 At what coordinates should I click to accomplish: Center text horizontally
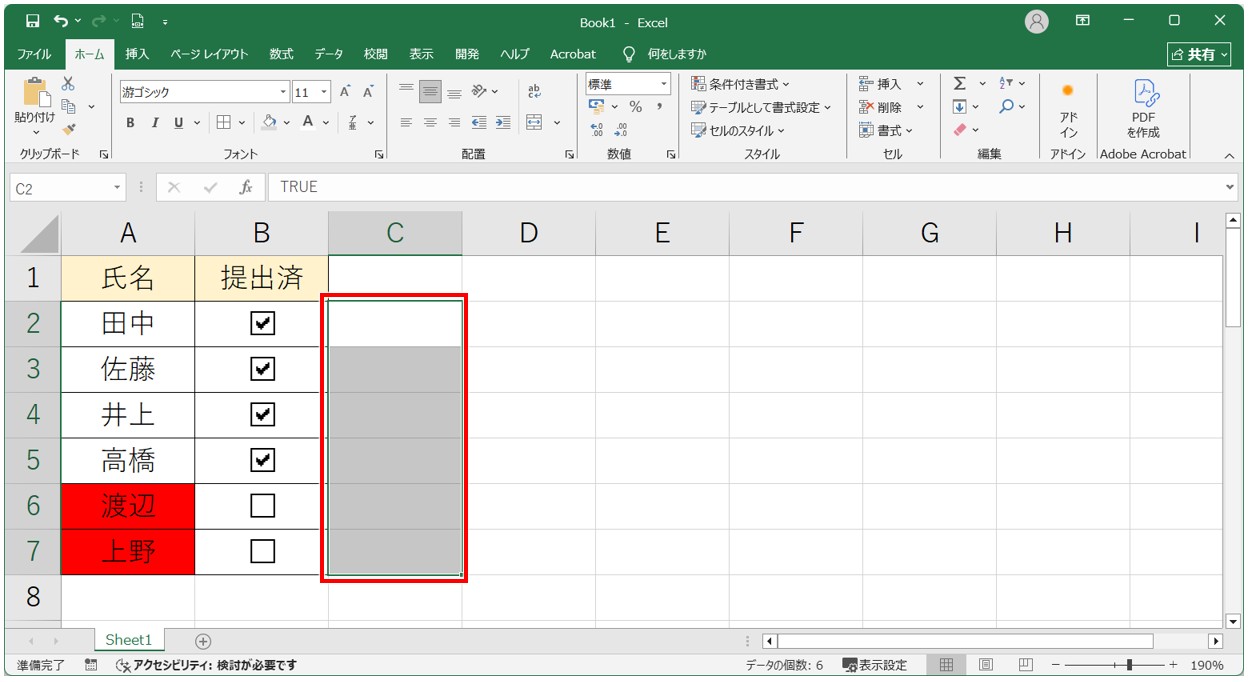pyautogui.click(x=430, y=123)
